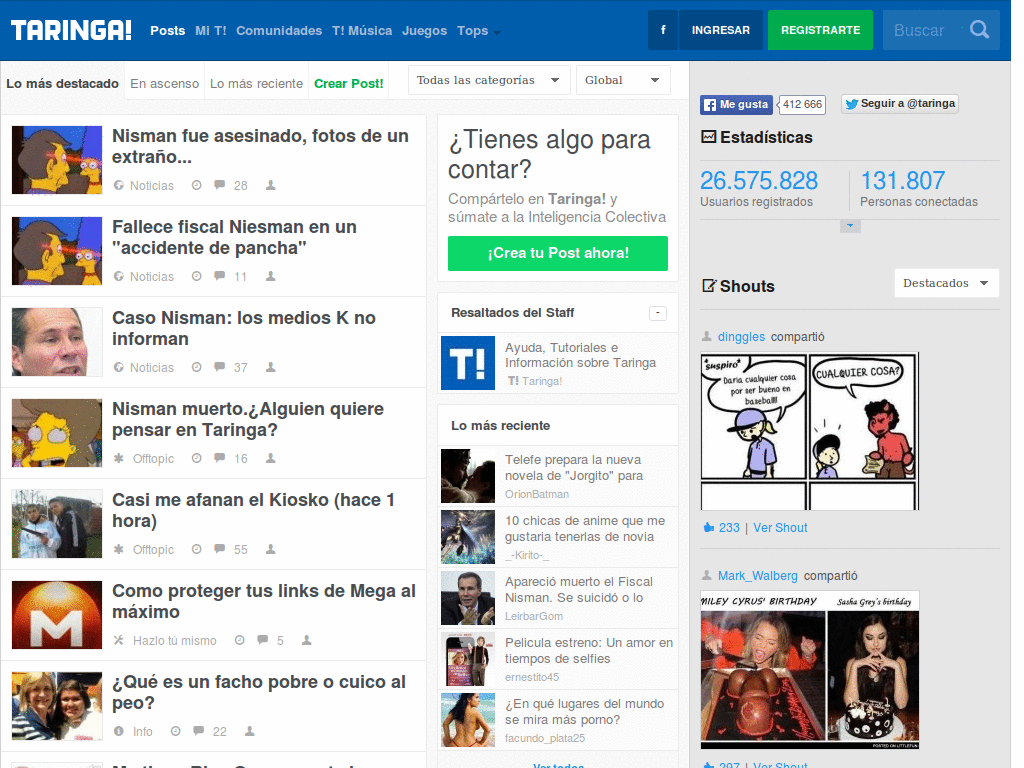The width and height of the screenshot is (1024, 768).
Task: Click the comment icon on Nisman fue asesinado post
Action: coord(219,185)
